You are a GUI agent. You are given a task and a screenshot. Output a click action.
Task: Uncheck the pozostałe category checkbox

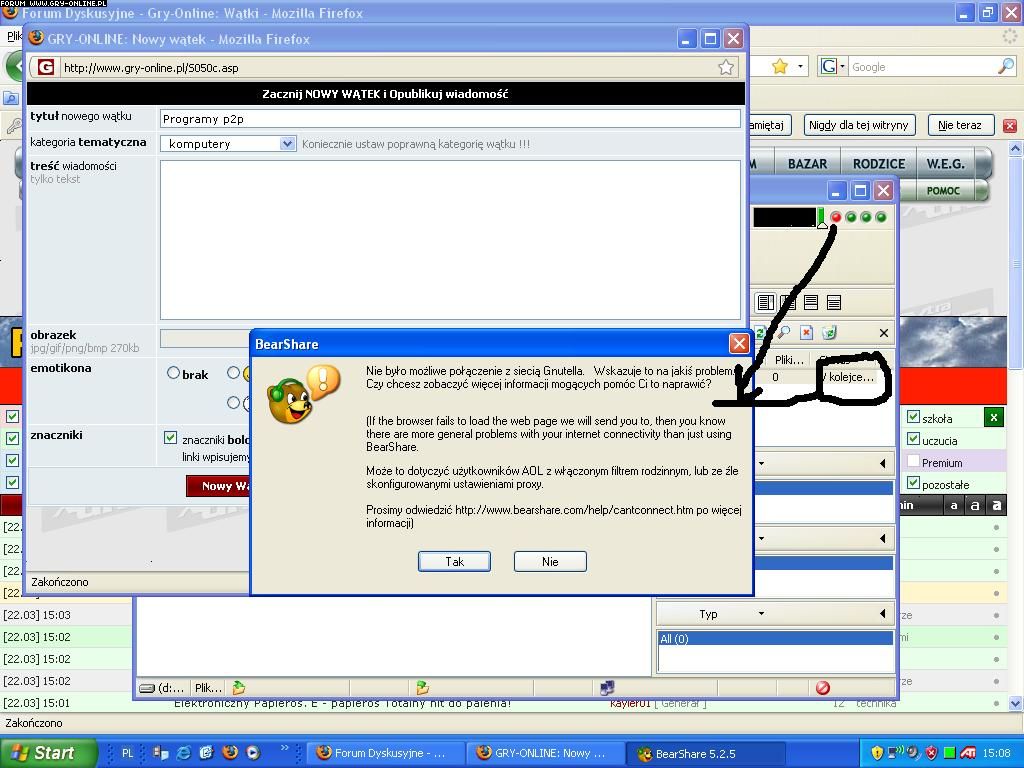click(913, 483)
